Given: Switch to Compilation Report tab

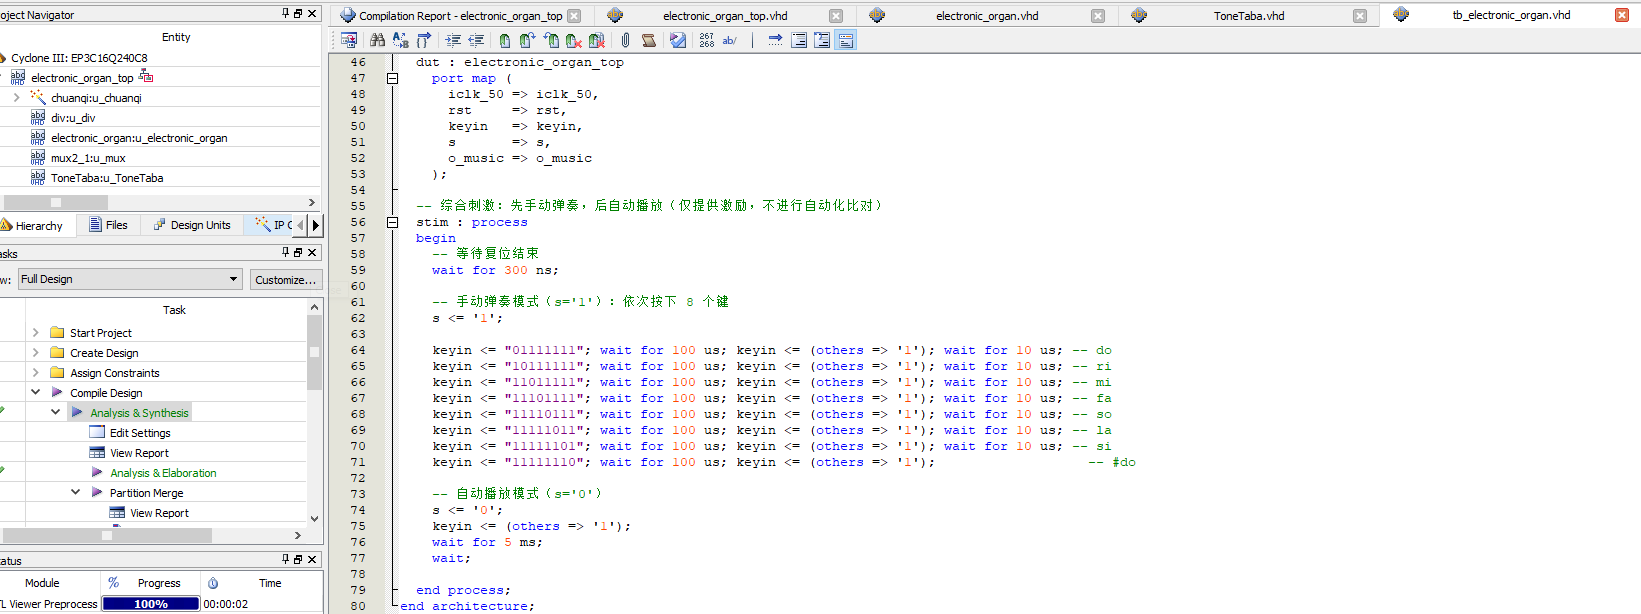Looking at the screenshot, I should (x=460, y=15).
